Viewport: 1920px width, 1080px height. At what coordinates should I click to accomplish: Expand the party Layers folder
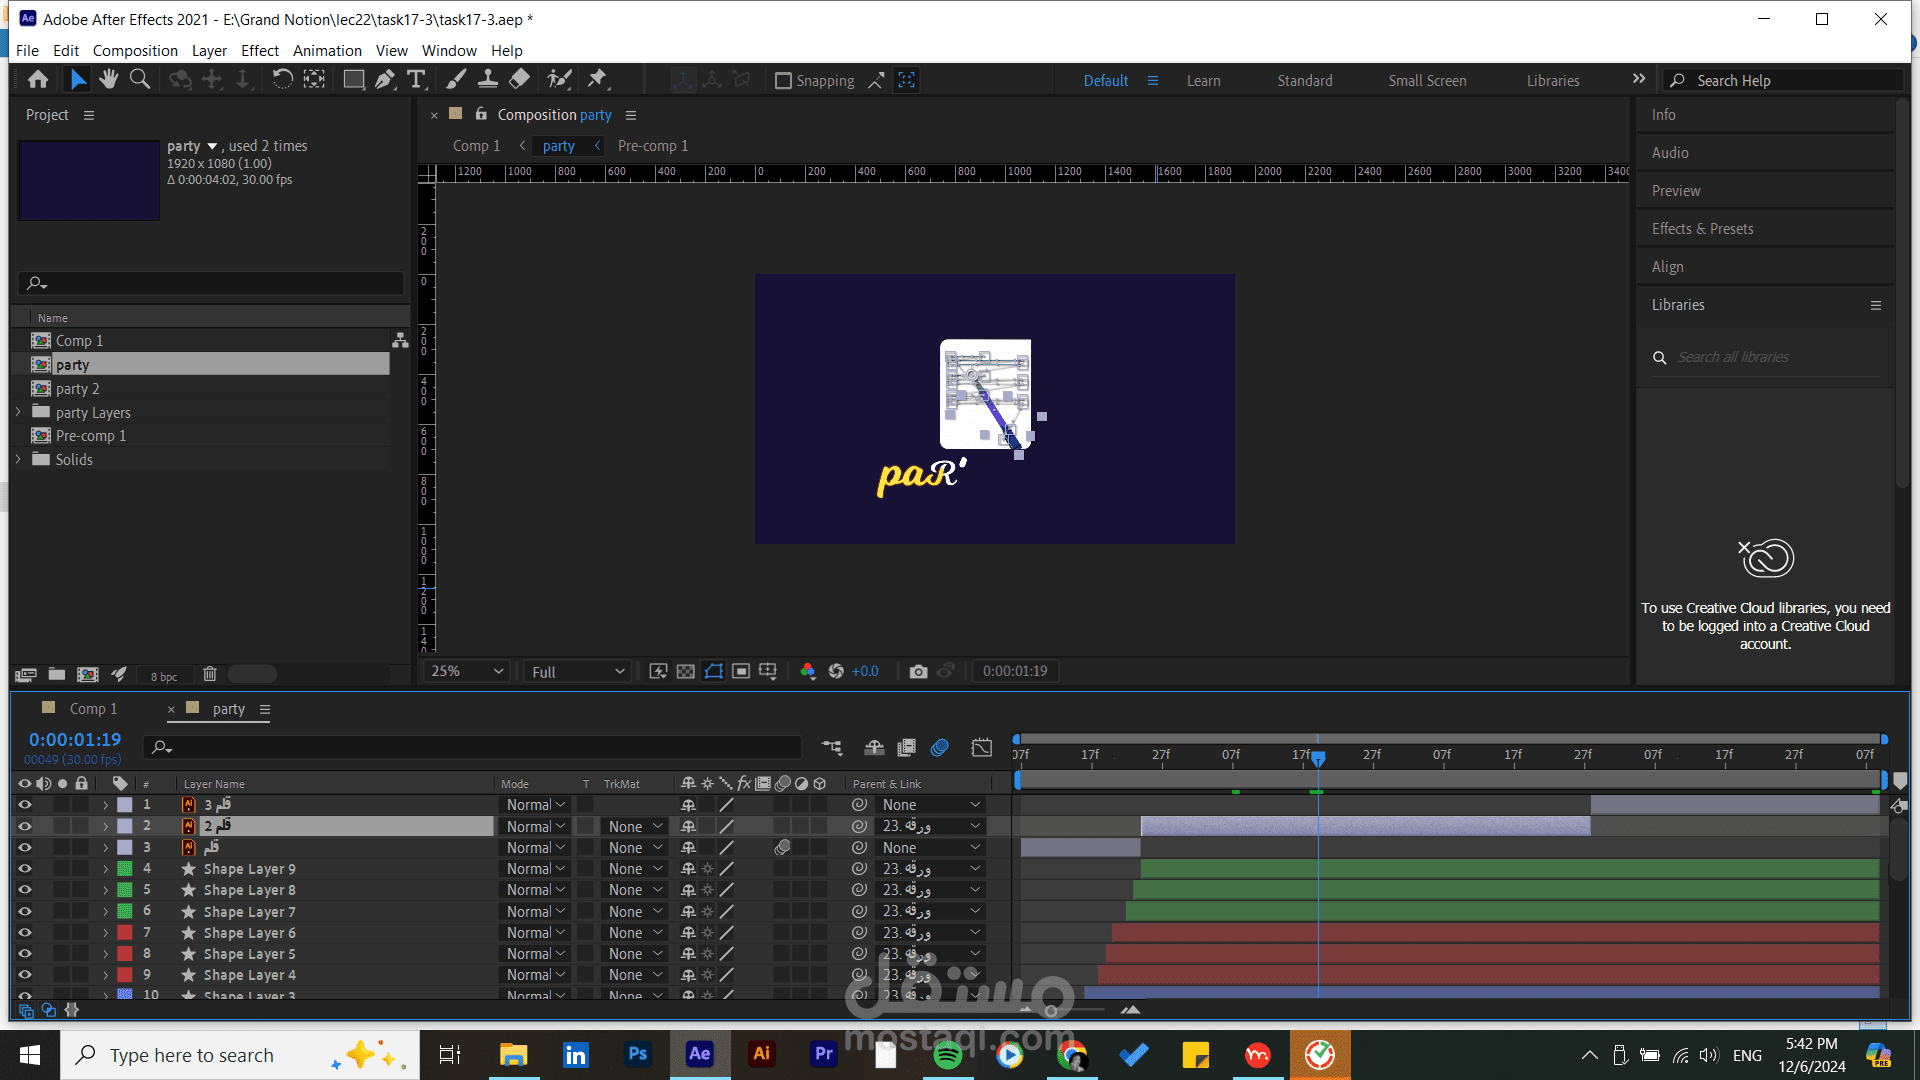point(18,412)
